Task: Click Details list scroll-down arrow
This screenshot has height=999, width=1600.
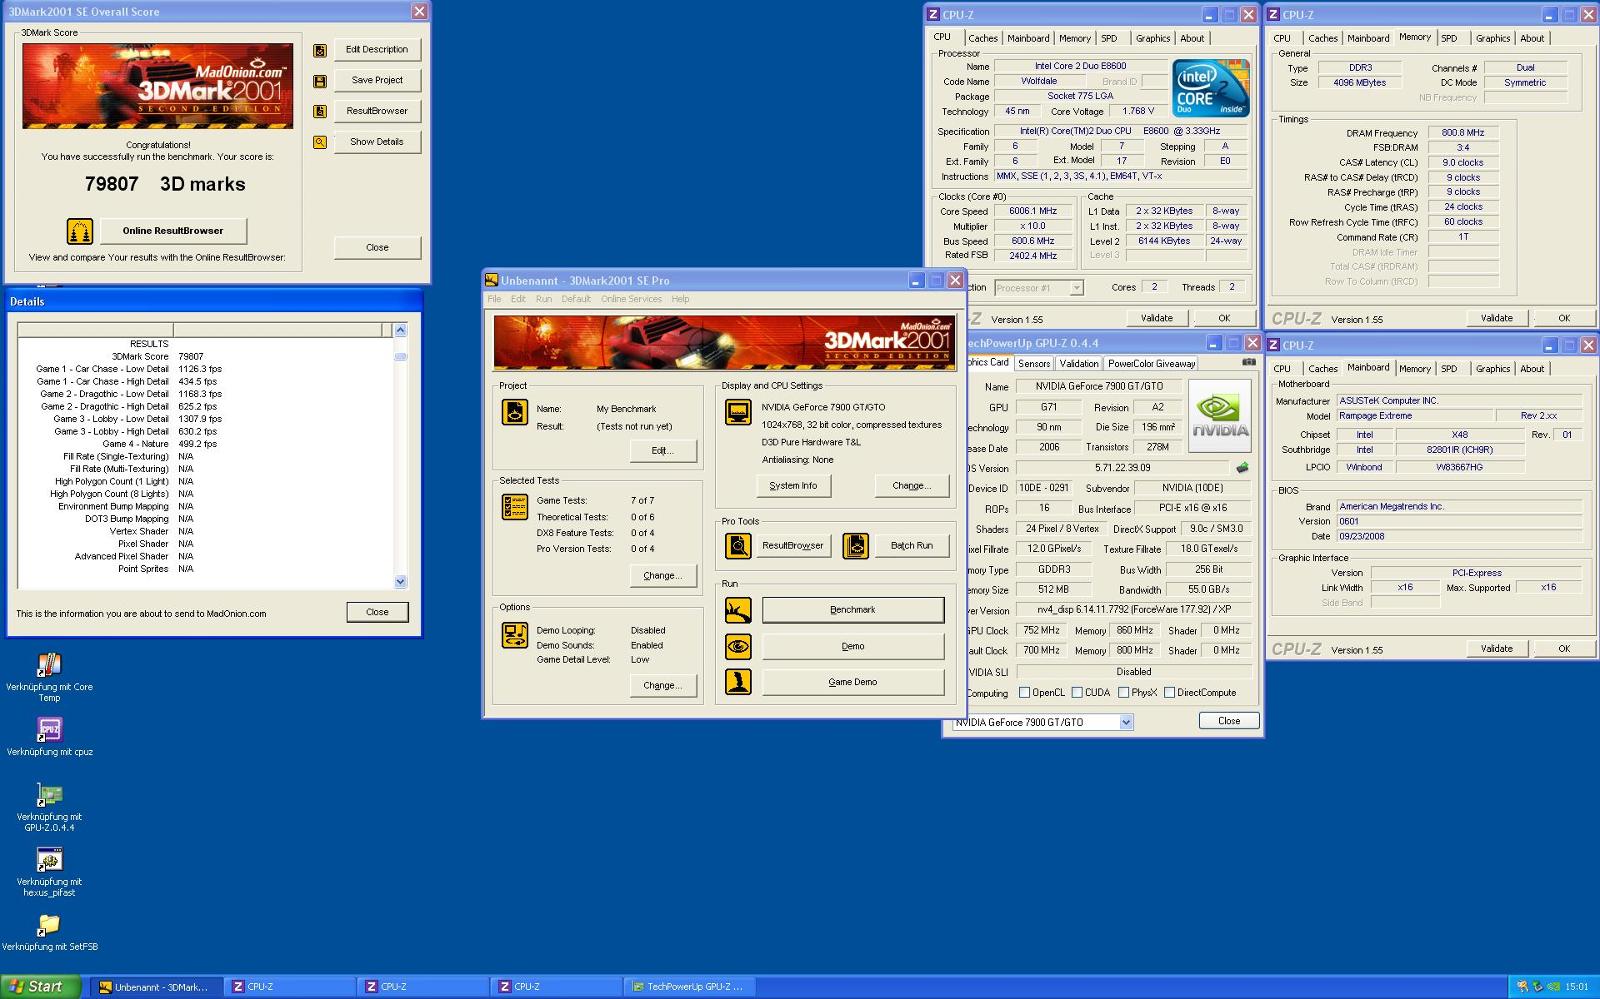Action: [x=400, y=581]
